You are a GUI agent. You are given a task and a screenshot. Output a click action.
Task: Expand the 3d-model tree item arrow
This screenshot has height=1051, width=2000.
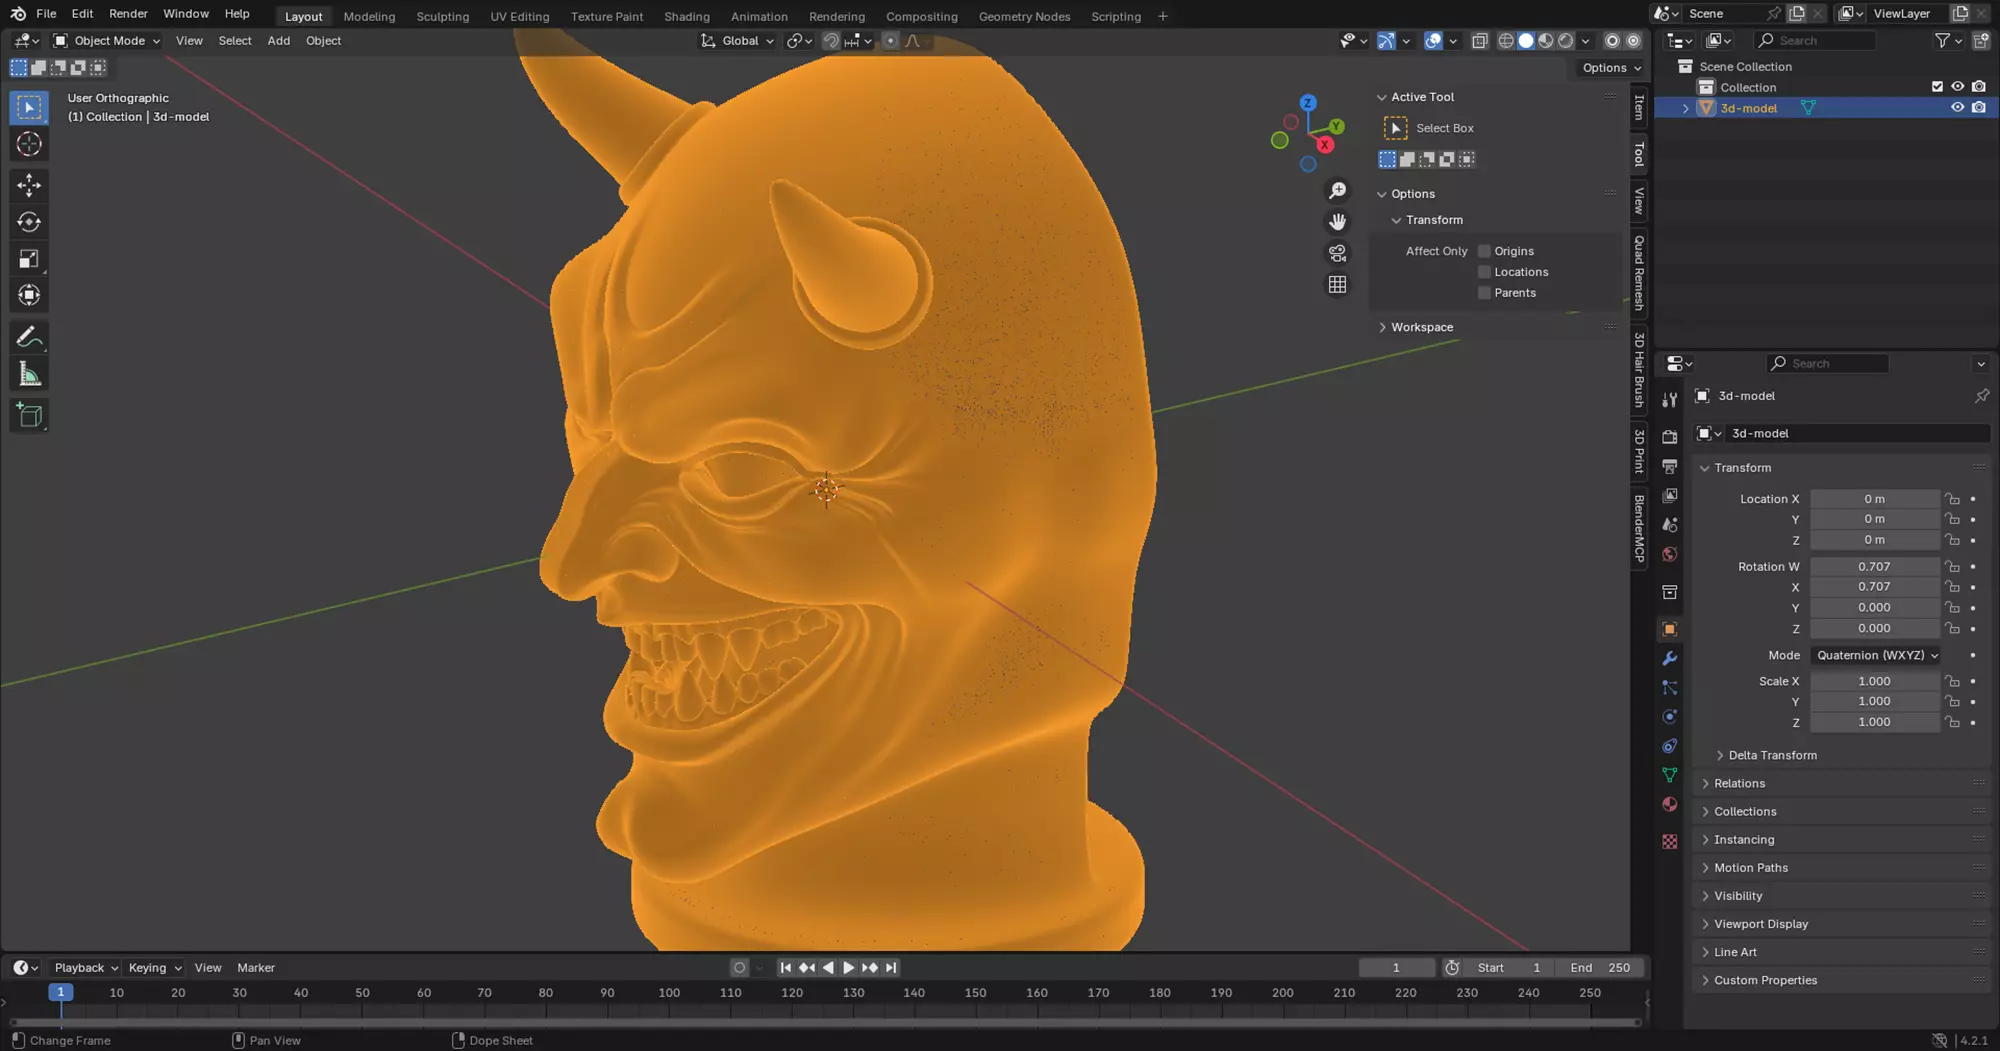point(1685,108)
